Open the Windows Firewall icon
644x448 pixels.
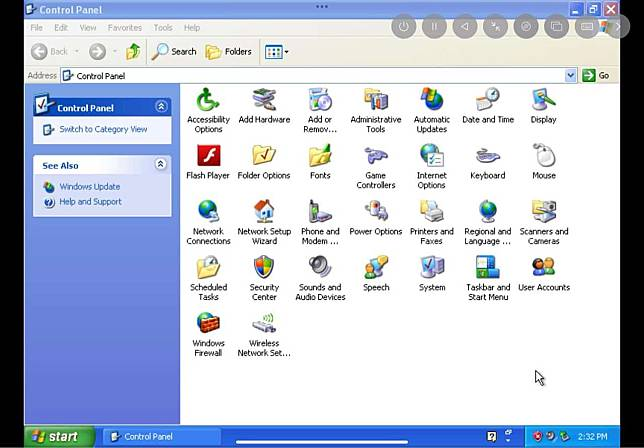click(x=208, y=334)
